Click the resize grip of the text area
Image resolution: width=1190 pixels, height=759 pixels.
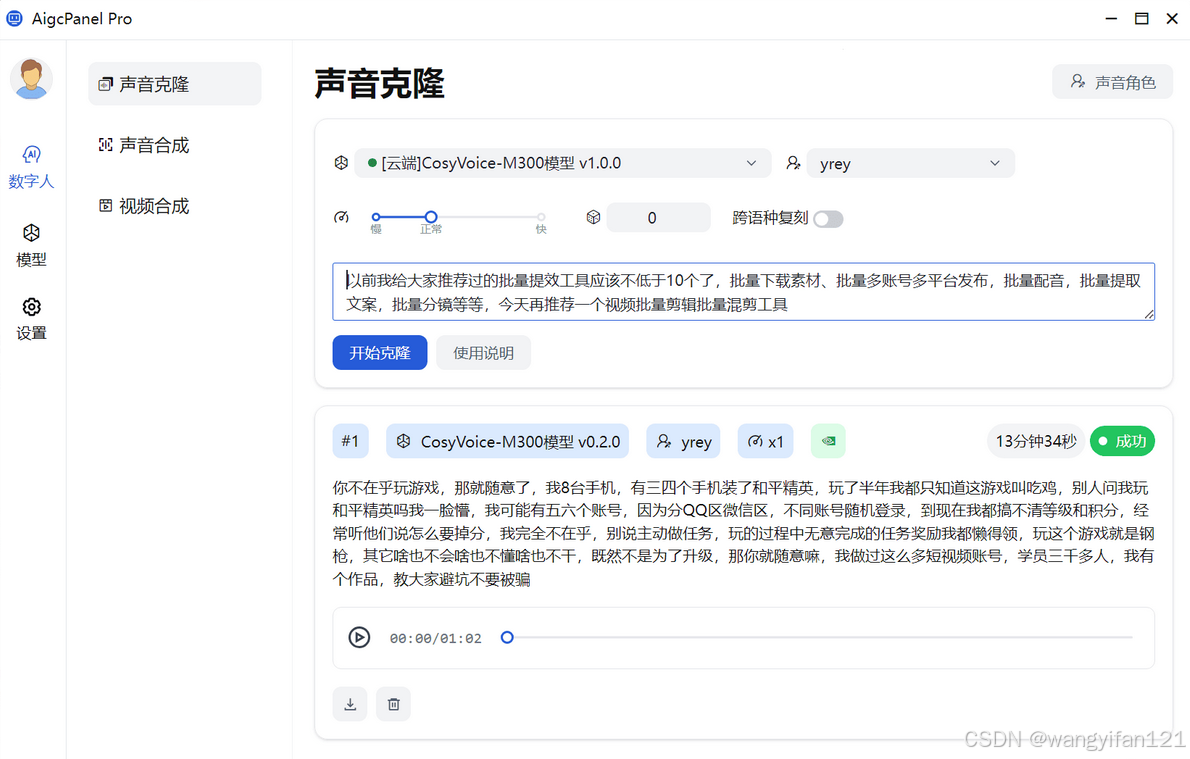1149,314
